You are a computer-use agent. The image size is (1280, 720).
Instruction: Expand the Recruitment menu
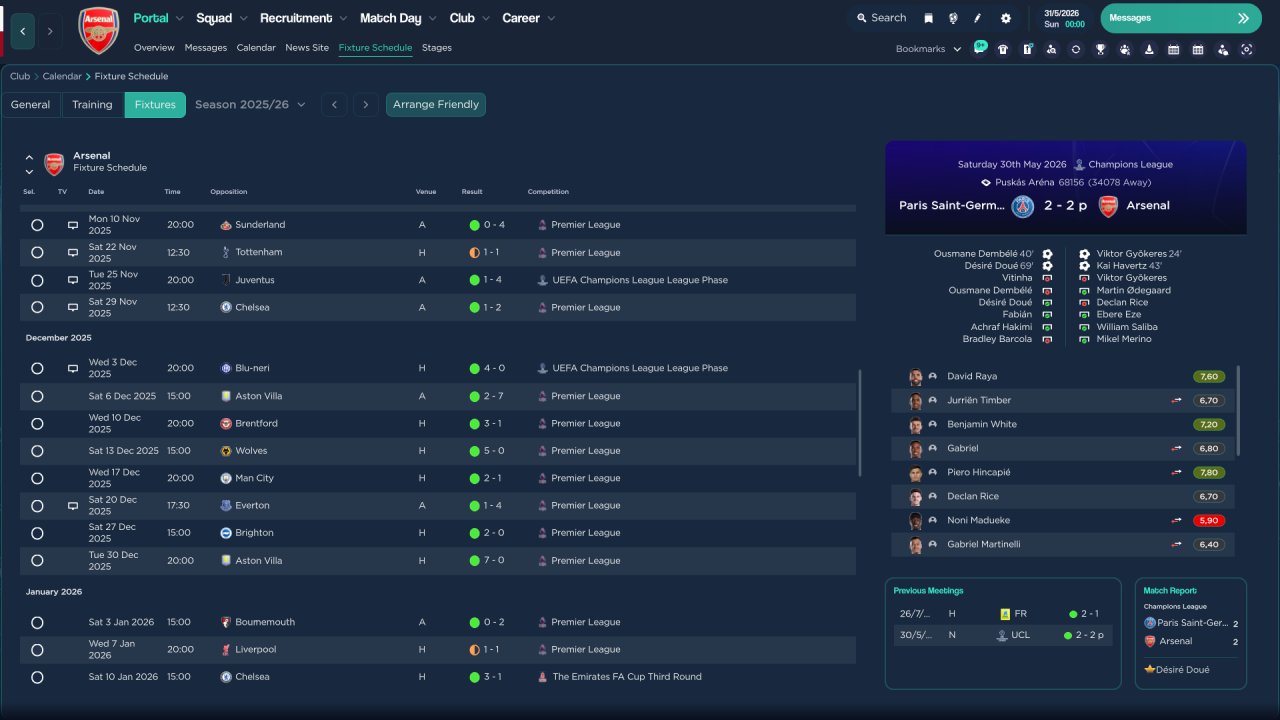pyautogui.click(x=303, y=18)
